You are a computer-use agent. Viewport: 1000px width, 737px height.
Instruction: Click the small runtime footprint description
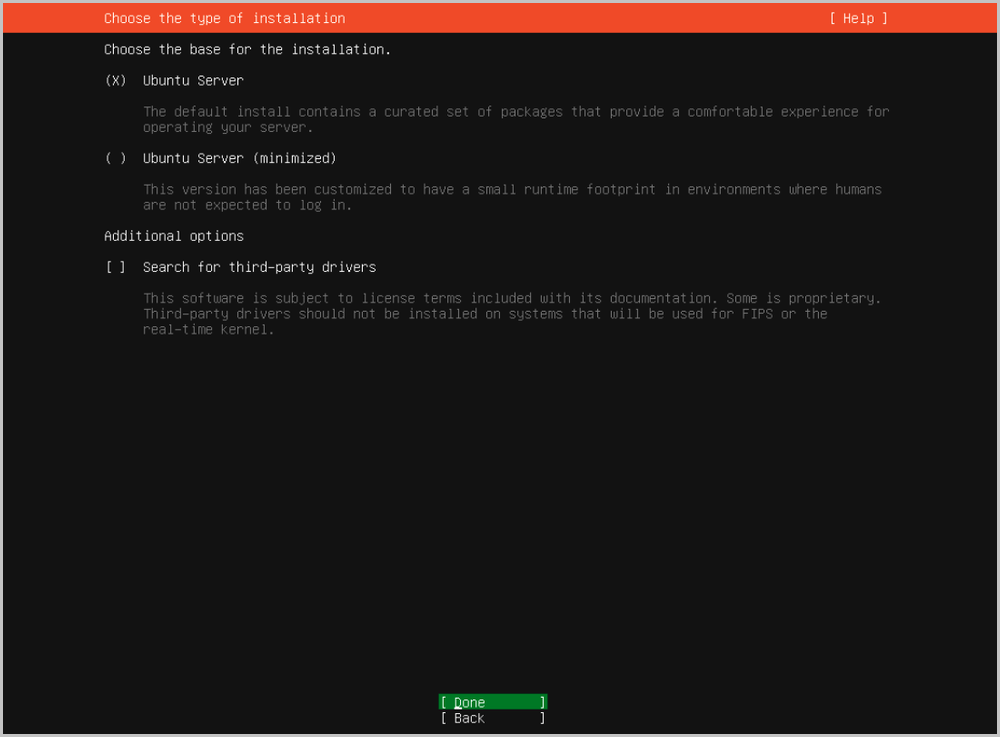point(512,189)
